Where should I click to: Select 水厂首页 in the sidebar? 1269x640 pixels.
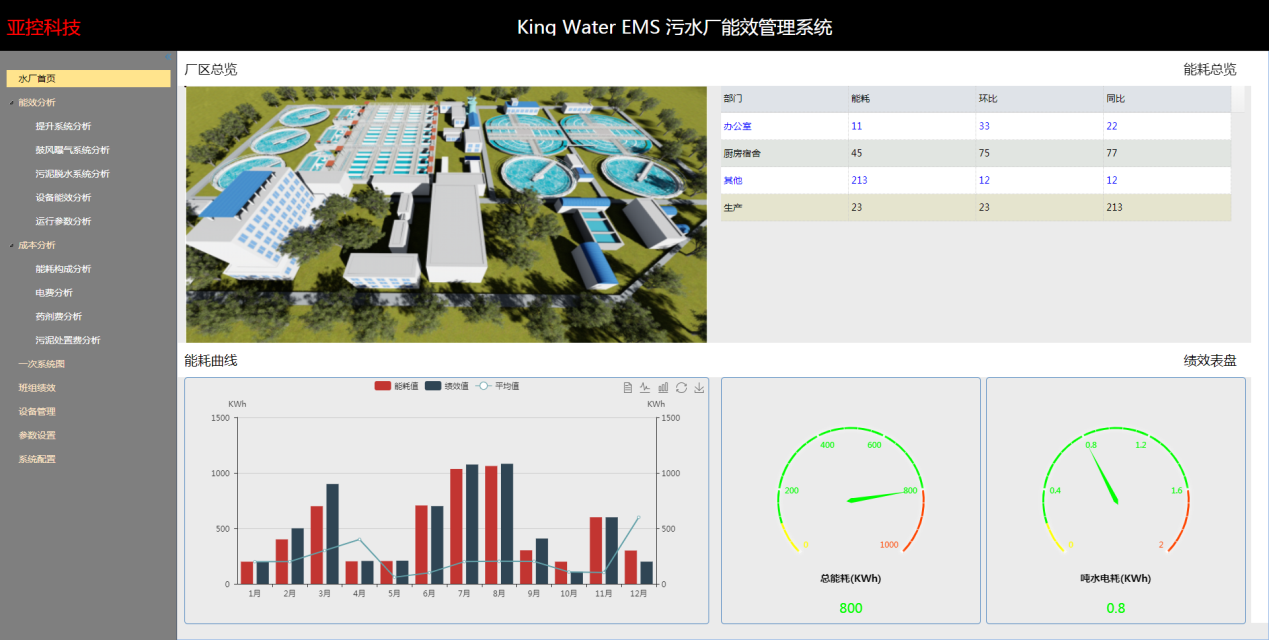tap(88, 78)
